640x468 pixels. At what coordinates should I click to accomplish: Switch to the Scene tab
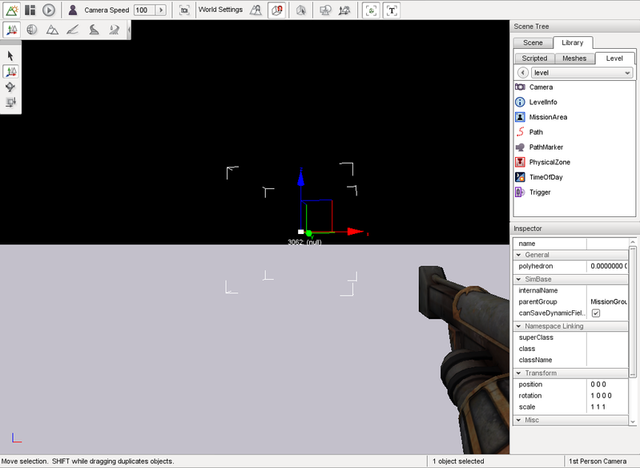tap(533, 43)
